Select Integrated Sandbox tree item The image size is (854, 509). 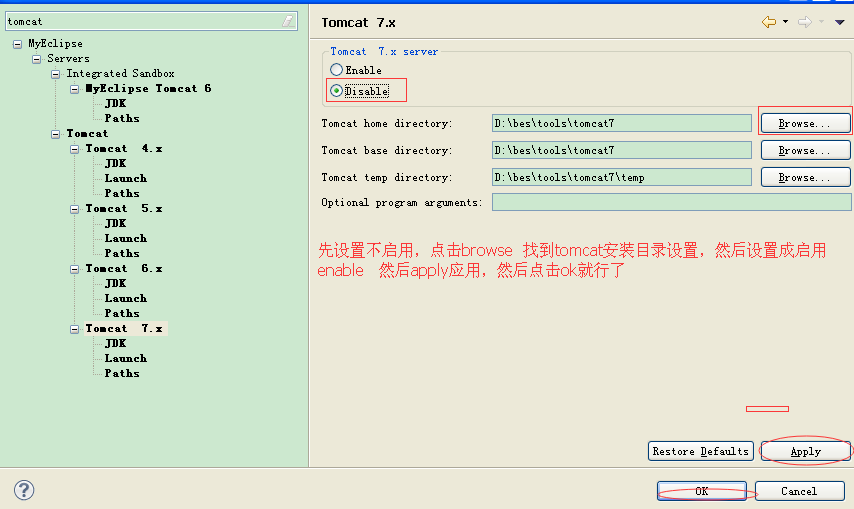tap(120, 73)
